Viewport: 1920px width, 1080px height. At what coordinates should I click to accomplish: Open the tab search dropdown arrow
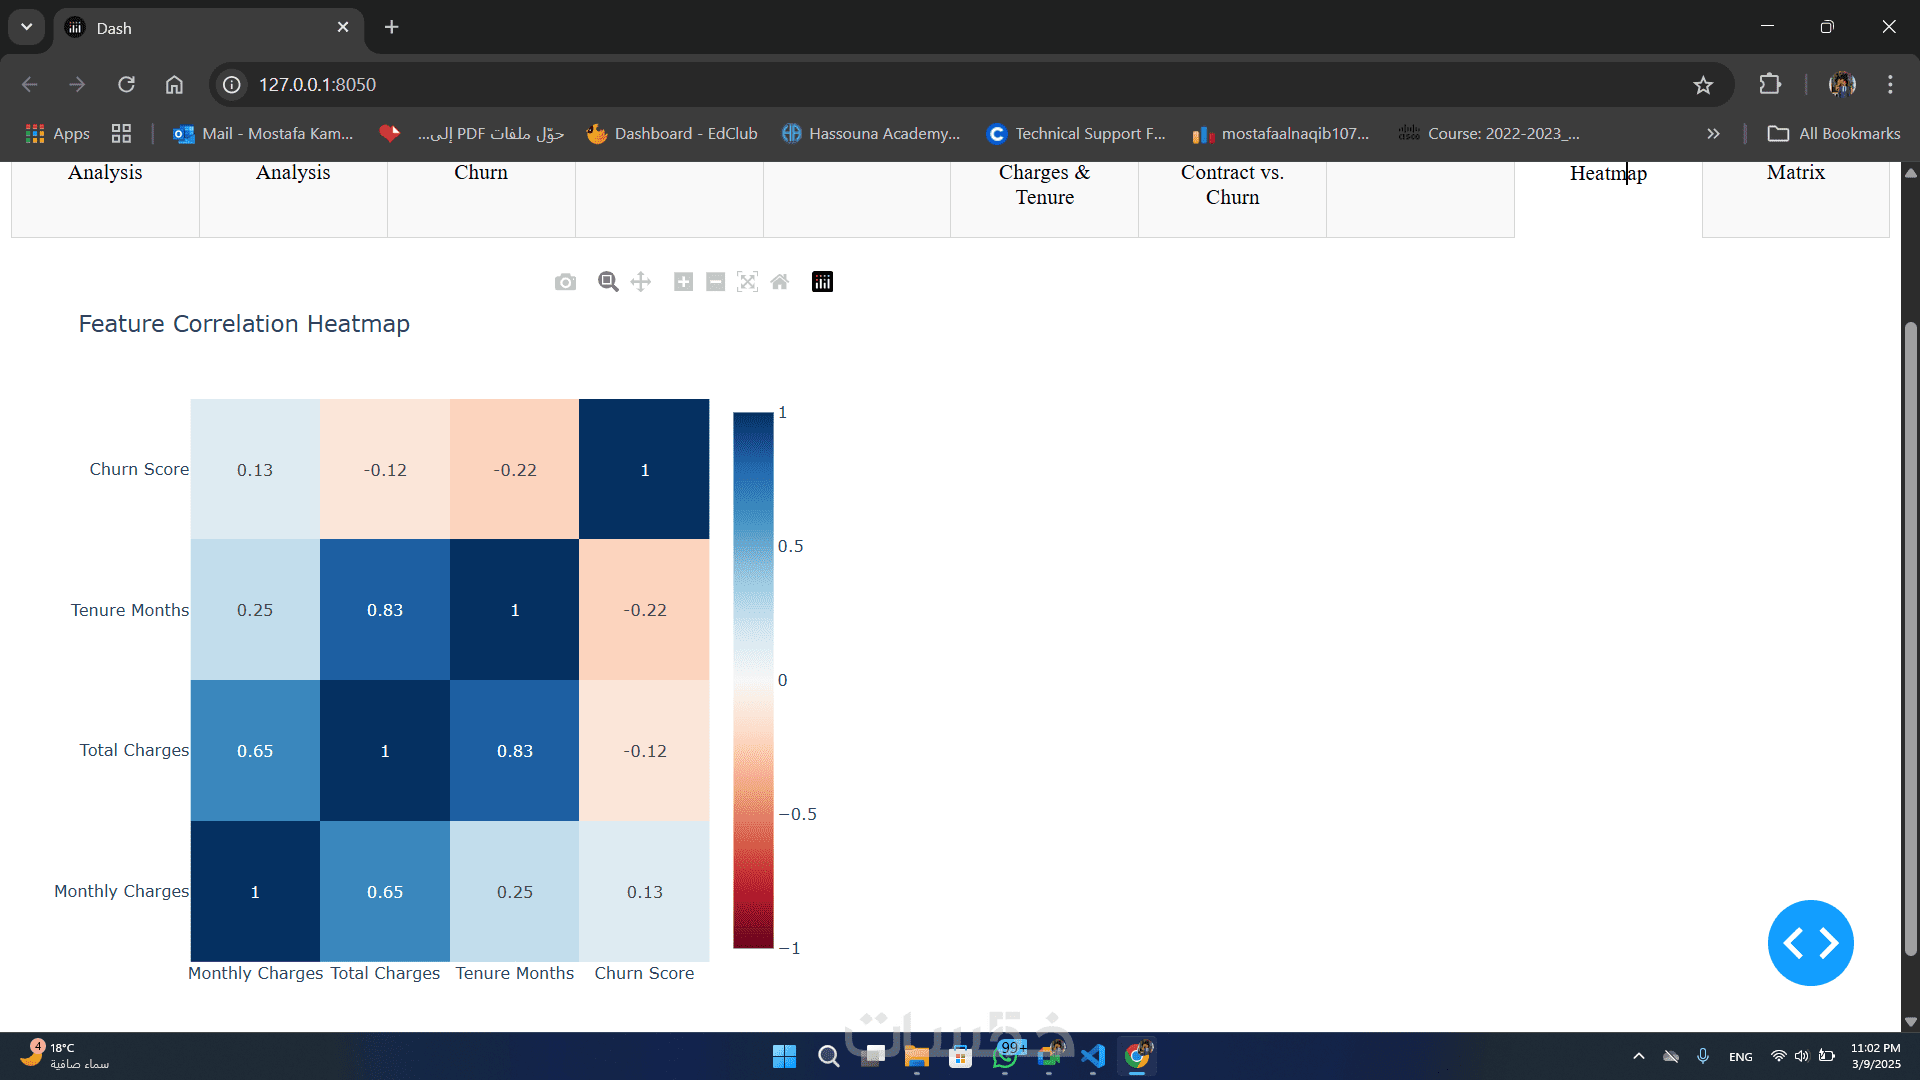coord(27,27)
